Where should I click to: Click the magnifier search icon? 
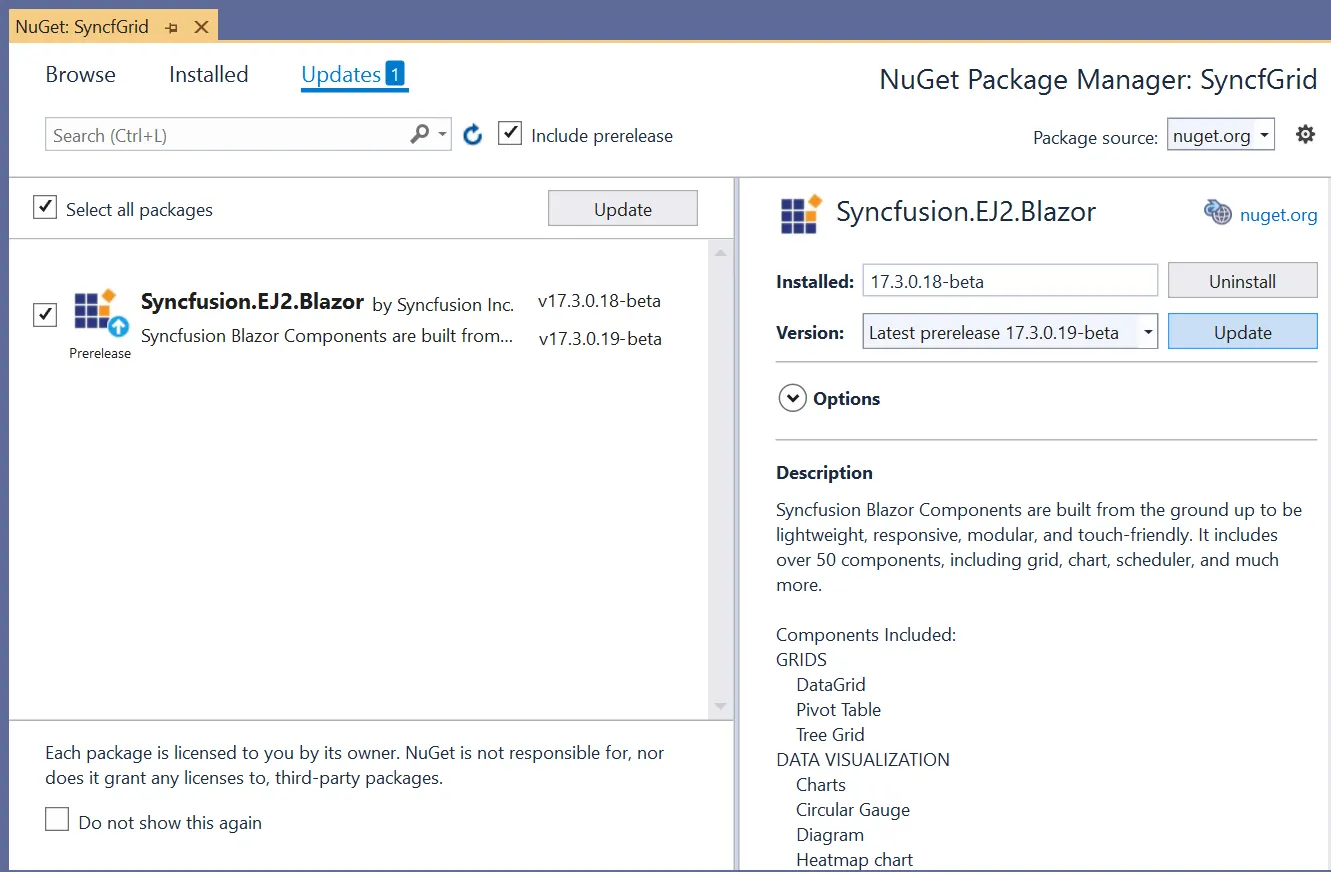[x=419, y=134]
